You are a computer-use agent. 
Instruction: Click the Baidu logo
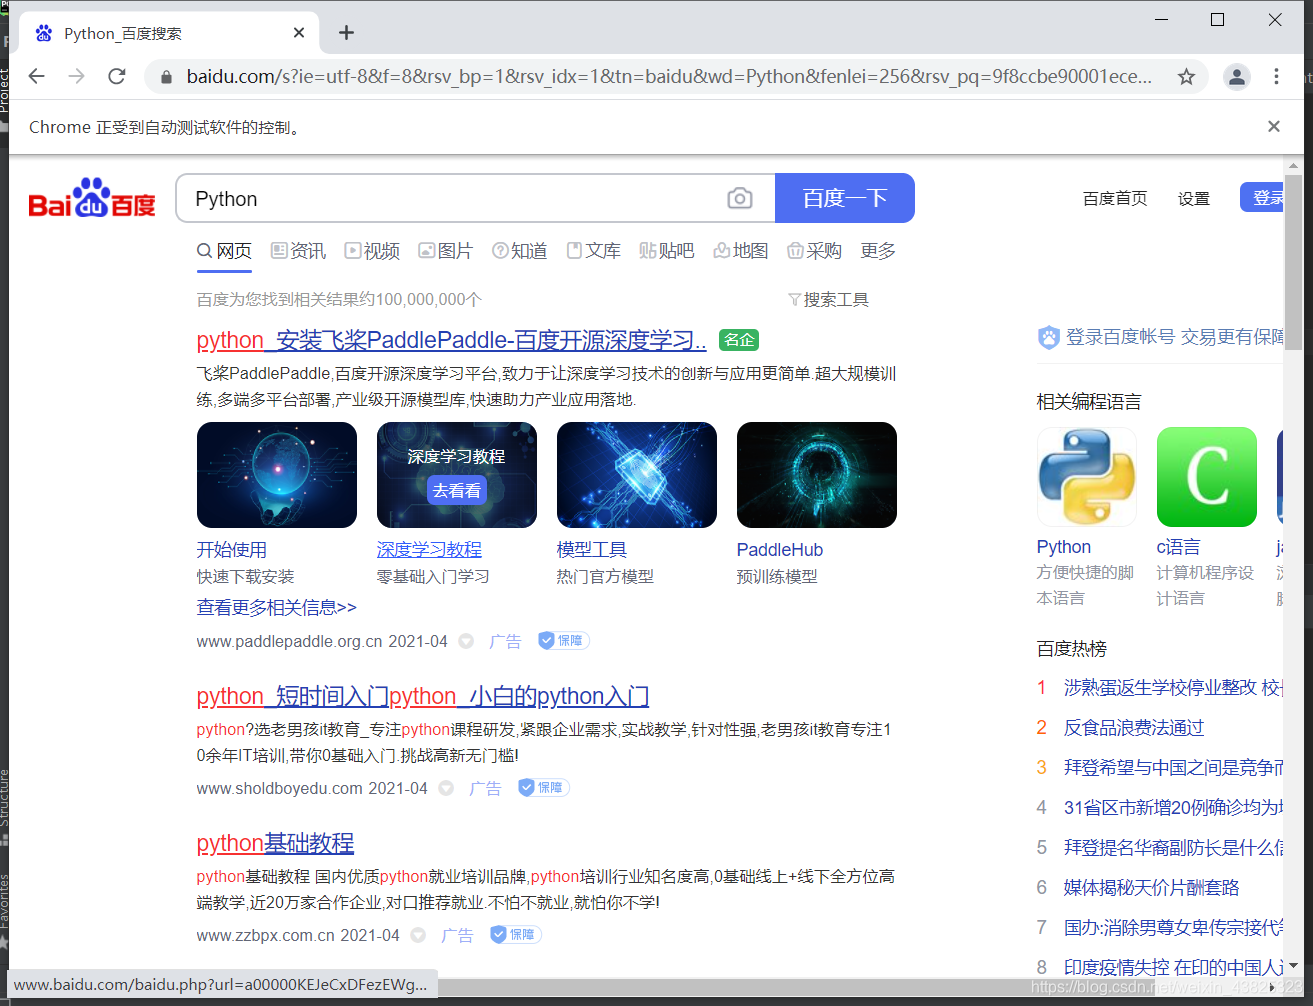click(x=92, y=199)
